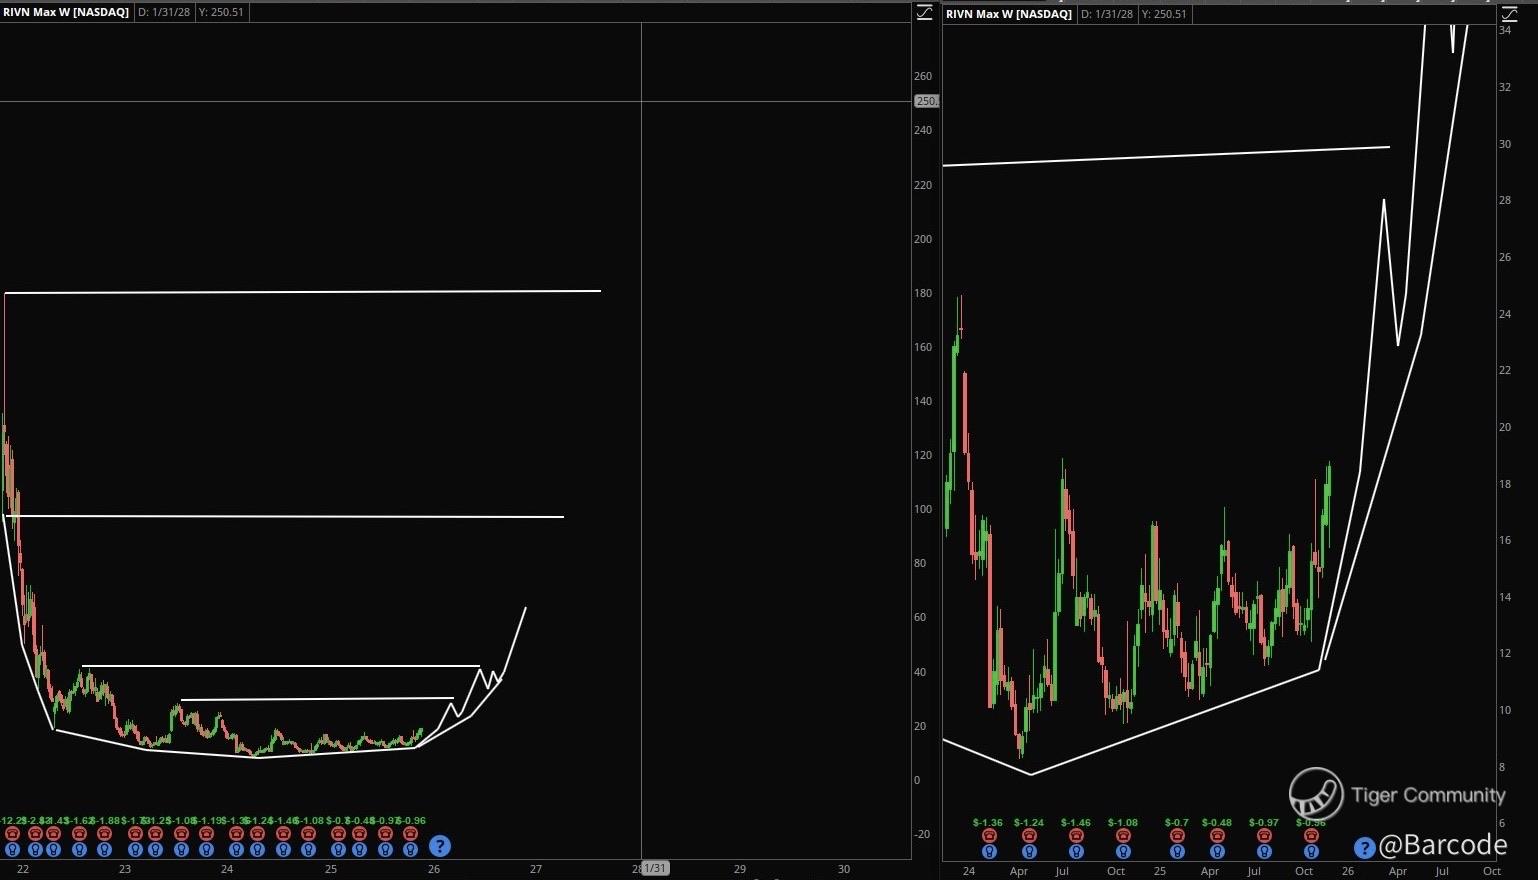Click the 30 year label on left time axis
This screenshot has height=880, width=1538.
[x=844, y=869]
